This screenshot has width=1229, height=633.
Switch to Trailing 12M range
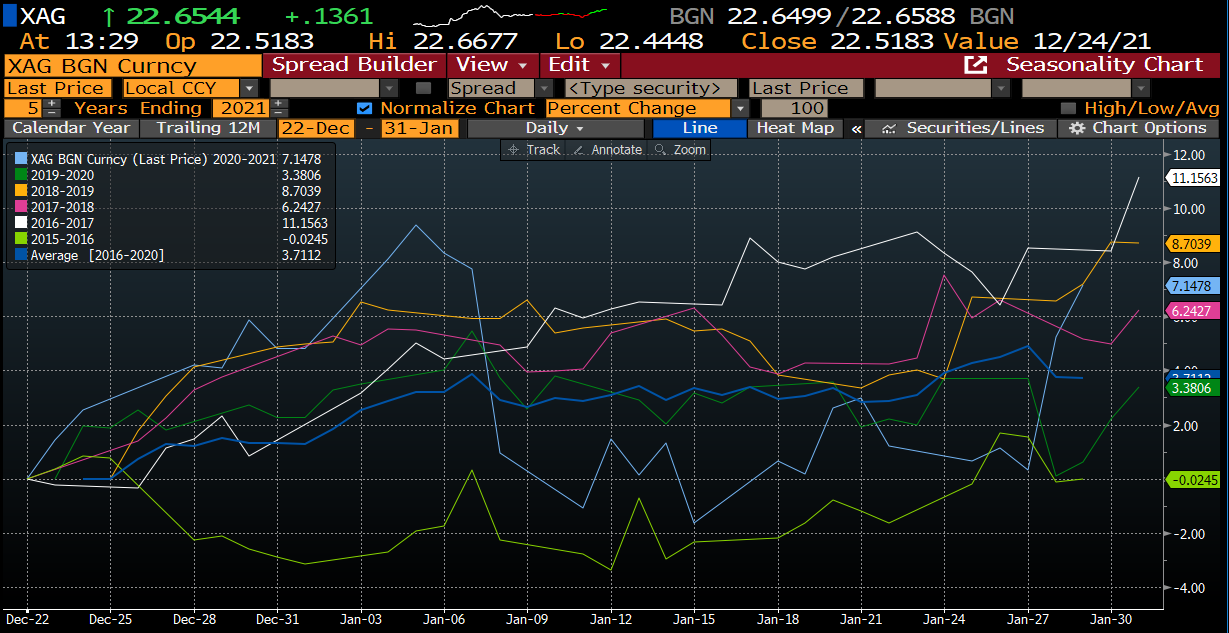[x=208, y=128]
